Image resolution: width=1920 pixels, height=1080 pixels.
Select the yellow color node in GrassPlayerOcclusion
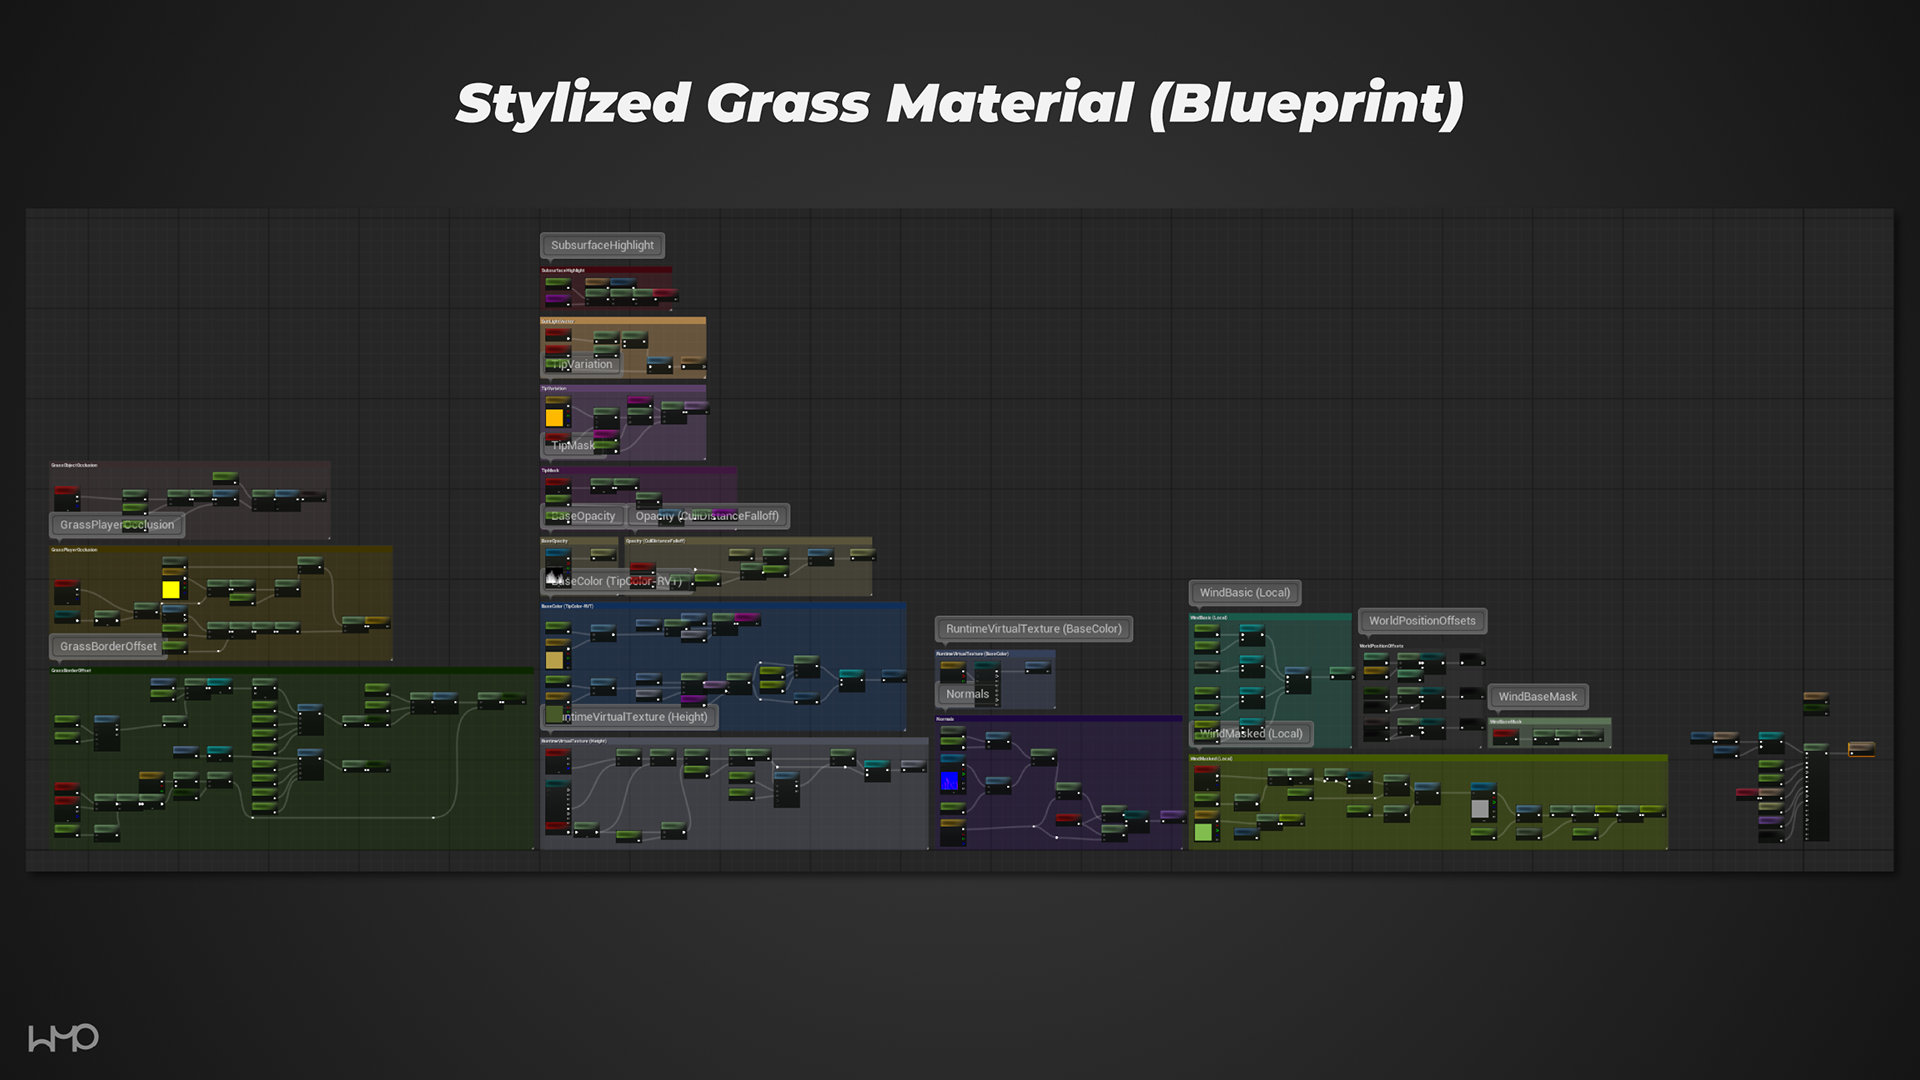tap(171, 590)
